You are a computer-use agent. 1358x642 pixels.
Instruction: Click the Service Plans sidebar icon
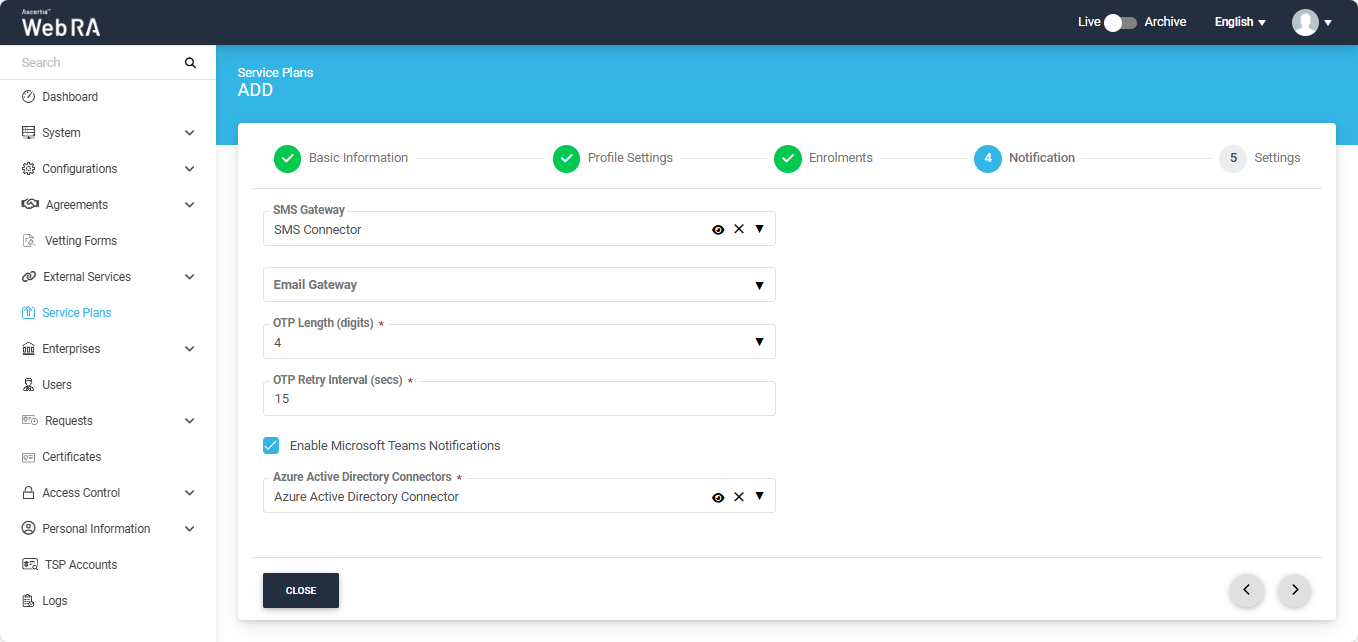pyautogui.click(x=28, y=313)
